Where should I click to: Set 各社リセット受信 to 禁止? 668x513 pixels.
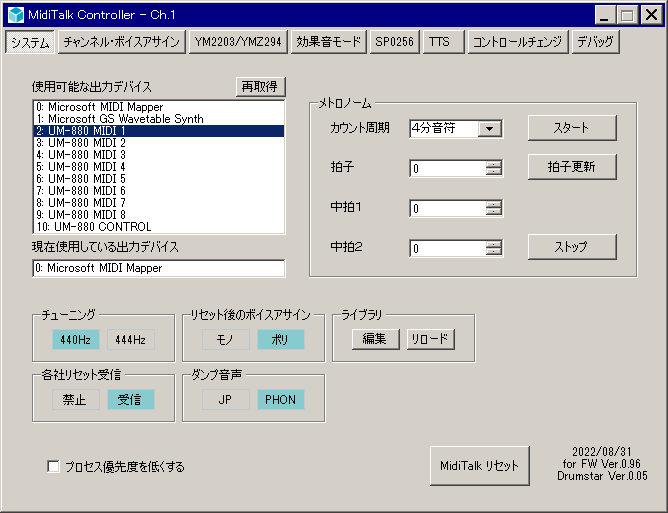[76, 400]
